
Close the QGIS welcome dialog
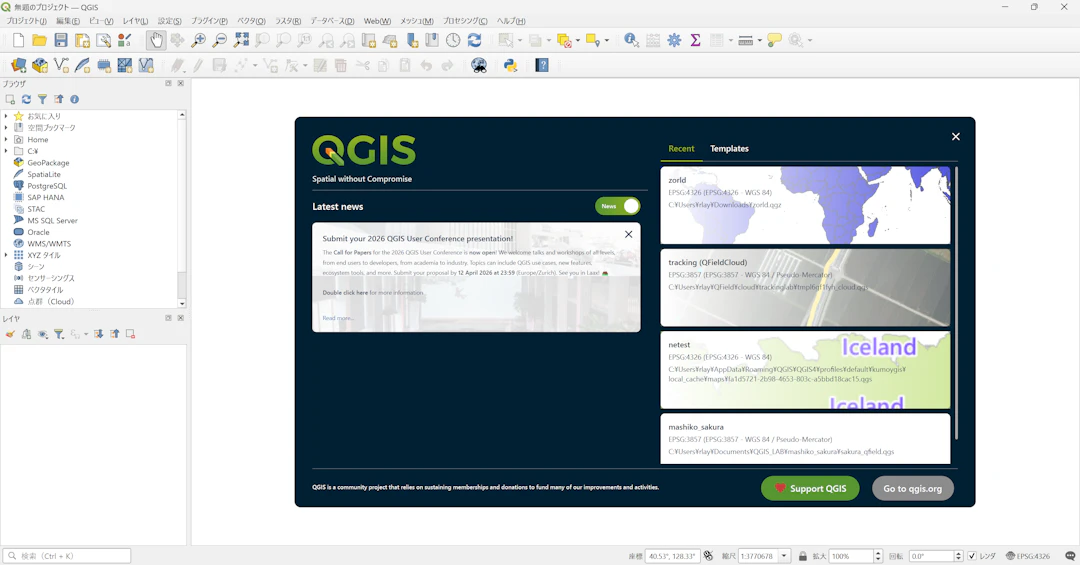pyautogui.click(x=955, y=136)
